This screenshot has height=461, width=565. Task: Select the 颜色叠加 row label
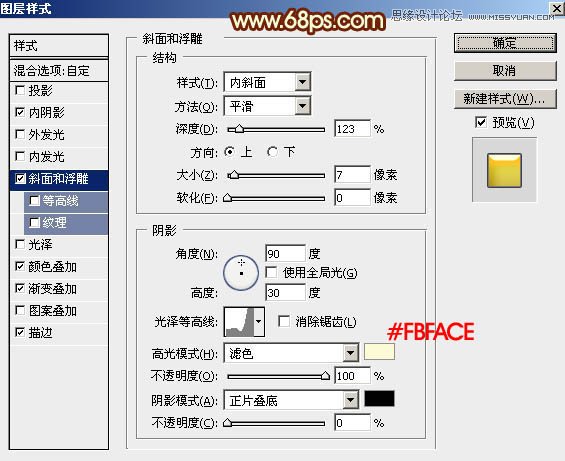coord(53,267)
